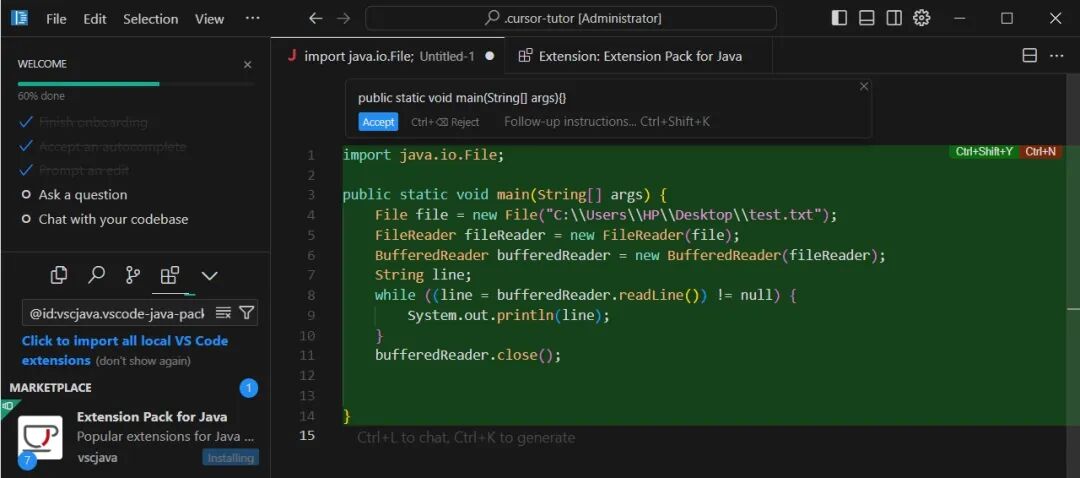Click the Follow-up instructions input field
Viewport: 1080px width, 478px height.
pyautogui.click(x=607, y=122)
